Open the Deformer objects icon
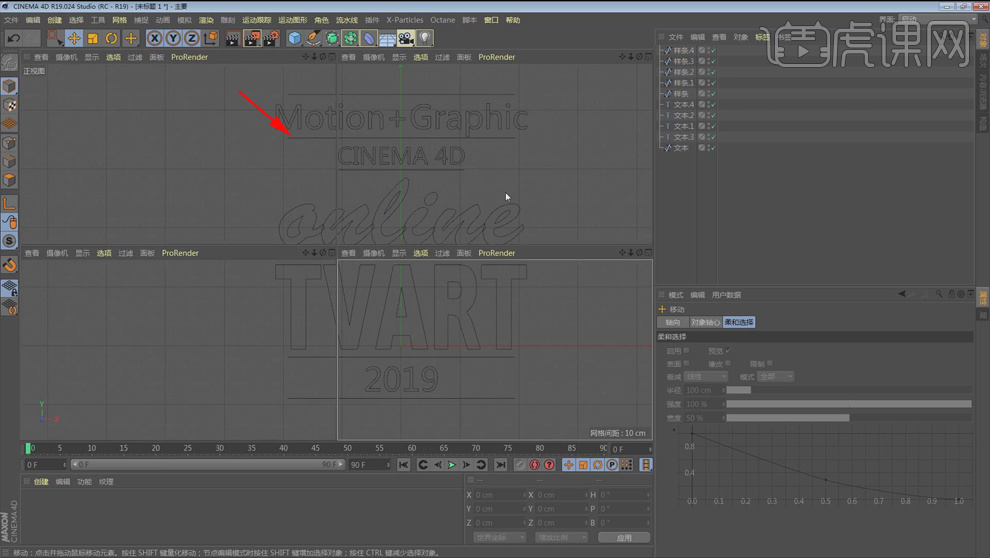Image resolution: width=990 pixels, height=558 pixels. [x=369, y=39]
